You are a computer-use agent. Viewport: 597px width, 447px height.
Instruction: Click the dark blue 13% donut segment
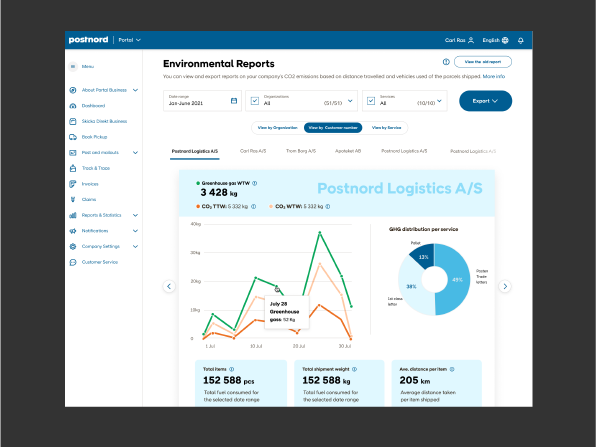423,256
